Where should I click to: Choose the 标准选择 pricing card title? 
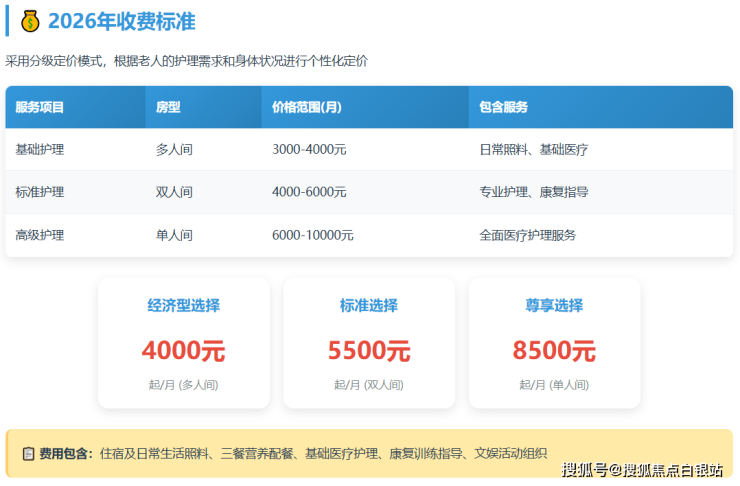369,306
